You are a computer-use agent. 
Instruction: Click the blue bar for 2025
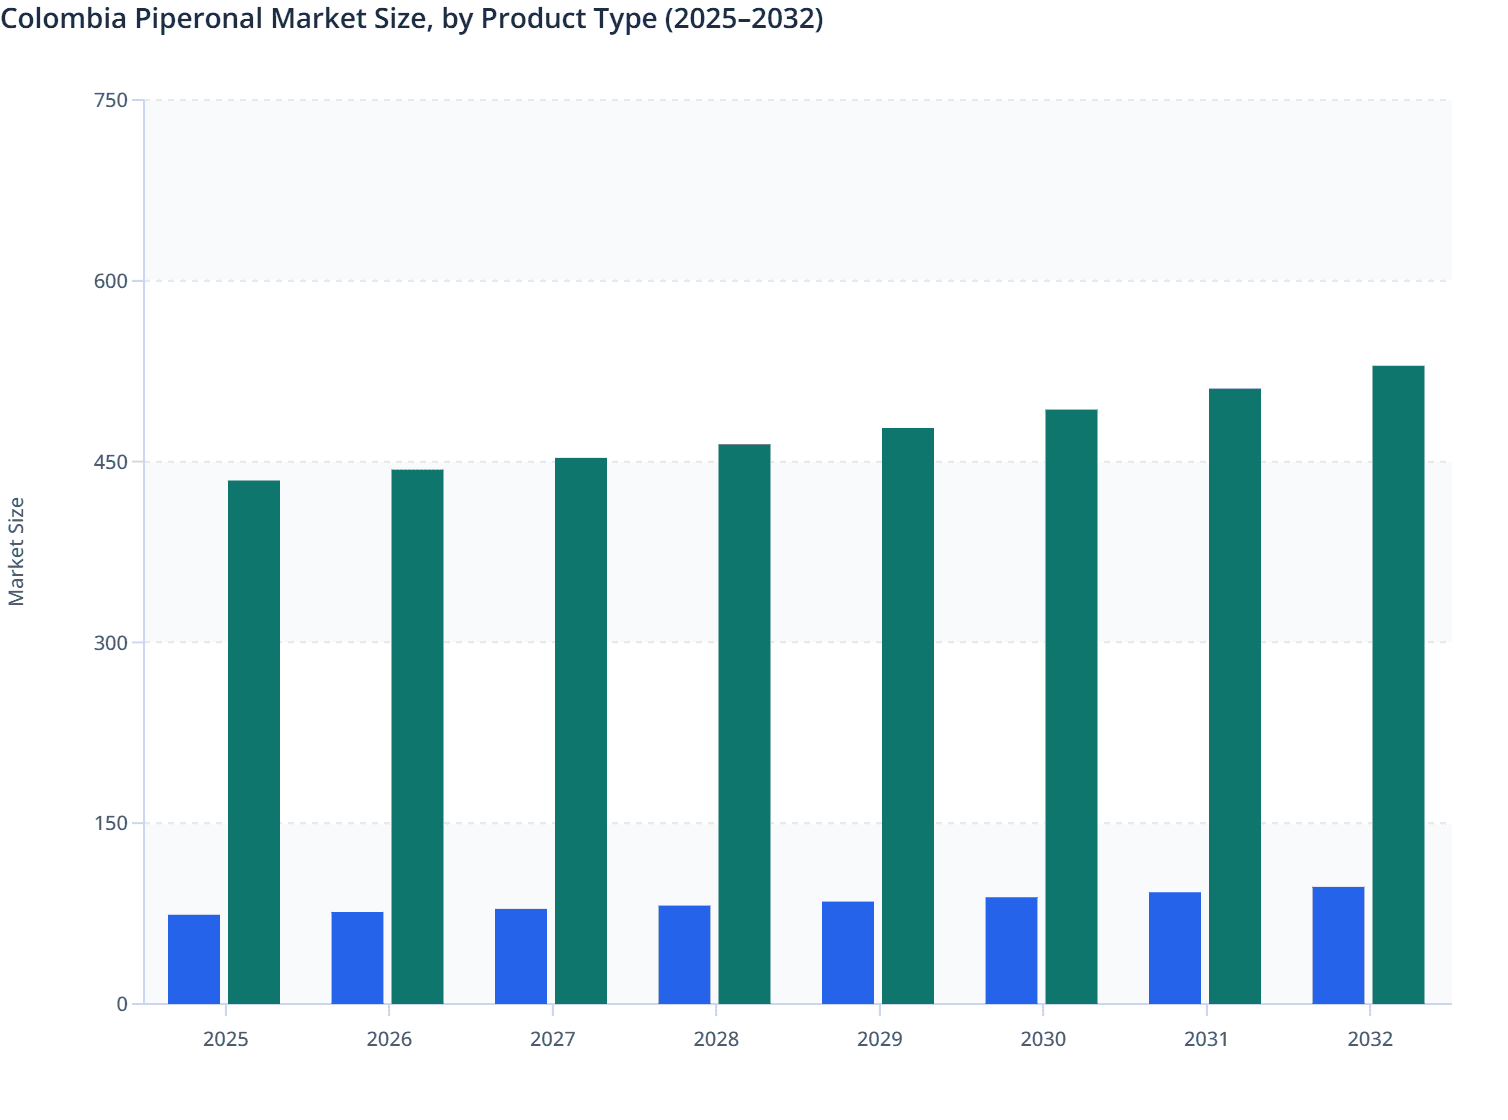pyautogui.click(x=195, y=960)
